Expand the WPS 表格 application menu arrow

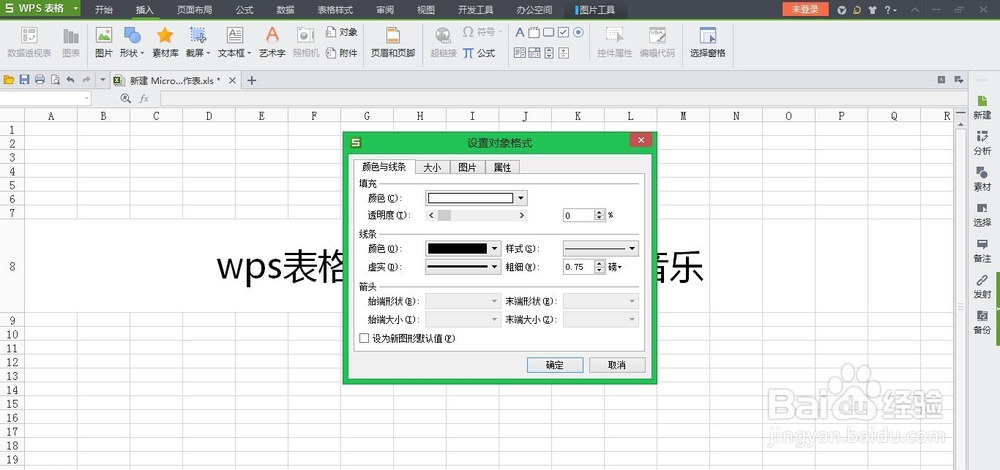point(76,8)
